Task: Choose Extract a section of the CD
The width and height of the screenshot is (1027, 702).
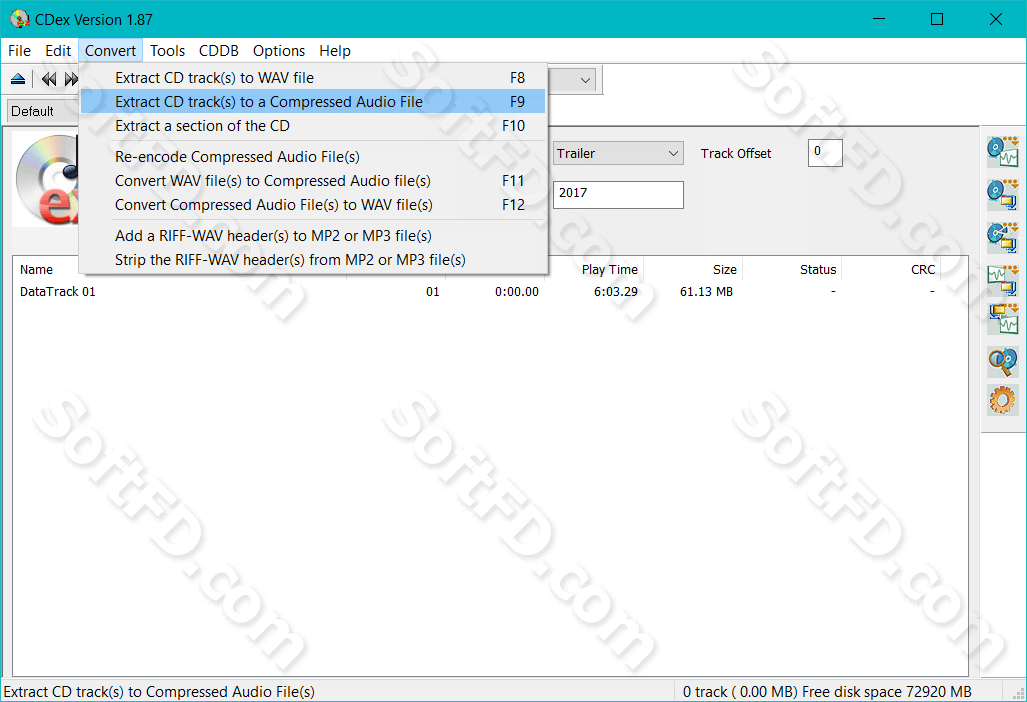Action: [x=313, y=126]
